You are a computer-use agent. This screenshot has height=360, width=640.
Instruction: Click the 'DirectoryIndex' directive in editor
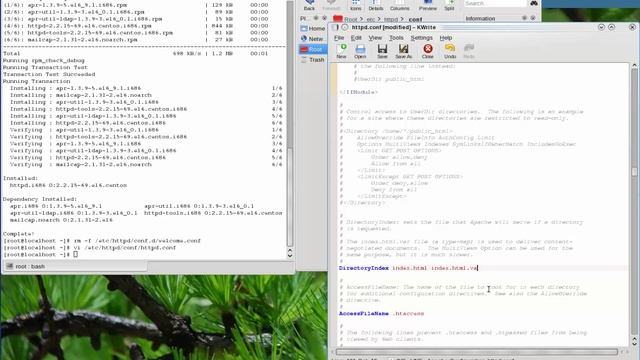coord(364,268)
